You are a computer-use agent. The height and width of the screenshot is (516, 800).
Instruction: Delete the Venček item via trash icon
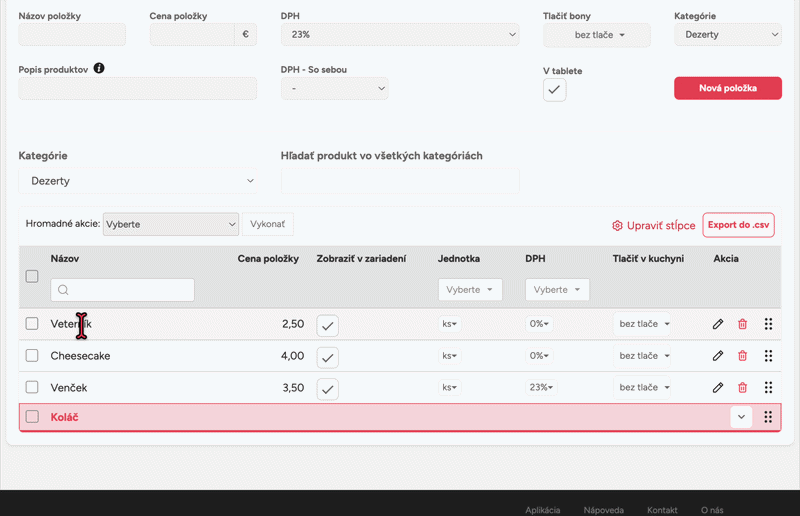point(742,387)
